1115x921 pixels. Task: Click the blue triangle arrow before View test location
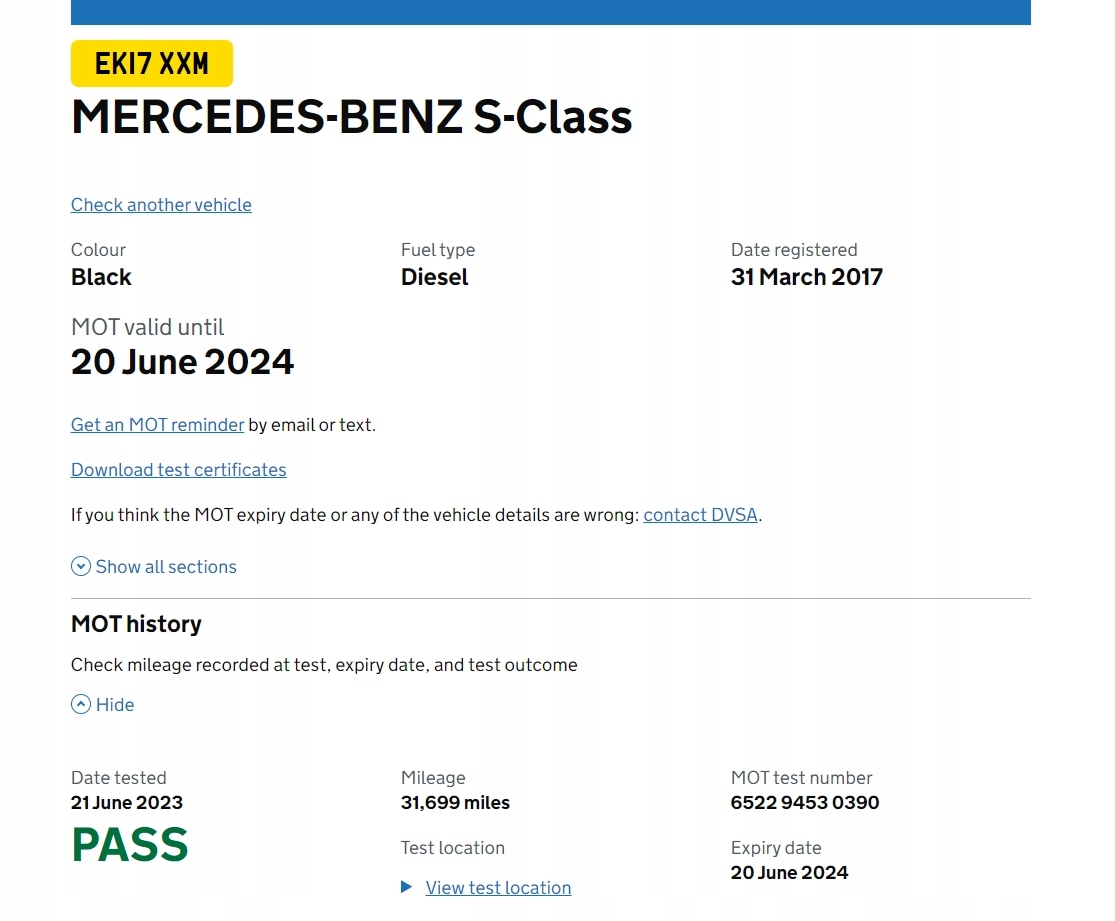click(x=407, y=887)
